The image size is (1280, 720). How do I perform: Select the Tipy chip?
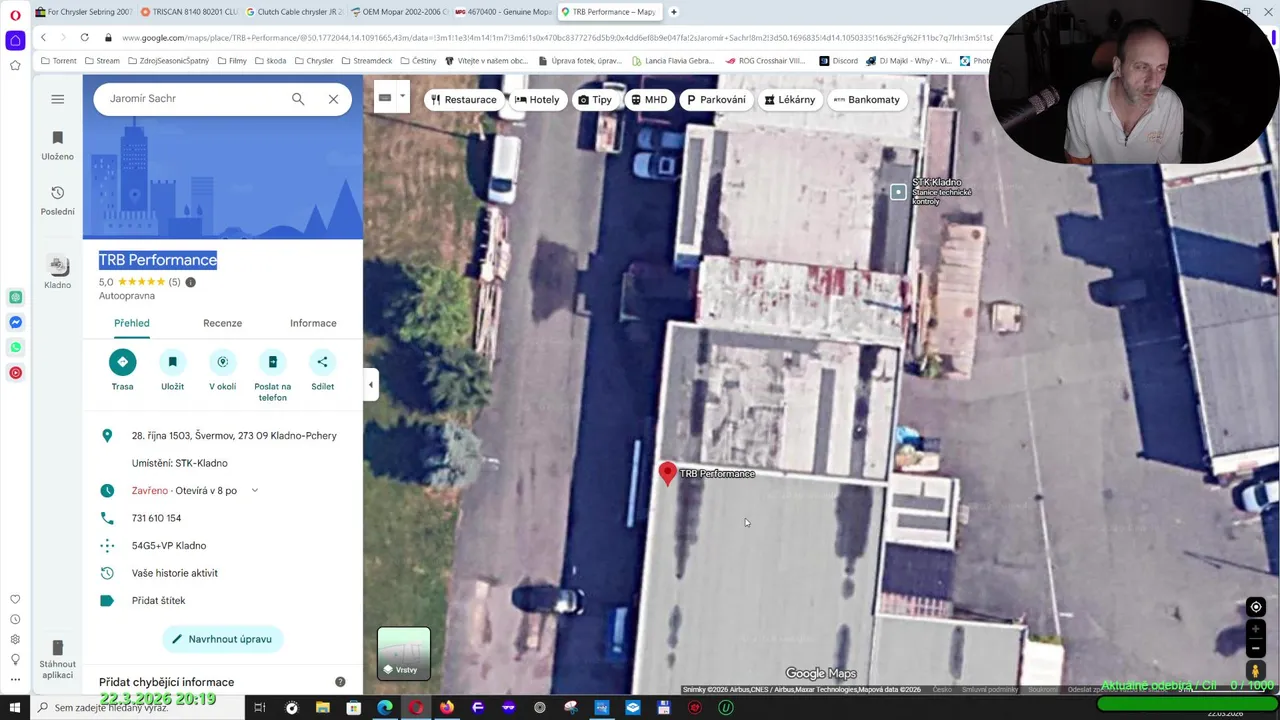click(x=595, y=100)
